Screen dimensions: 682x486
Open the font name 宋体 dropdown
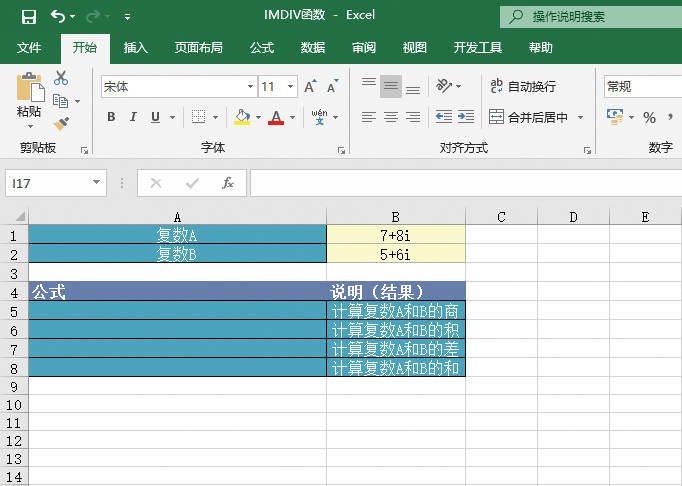pyautogui.click(x=250, y=87)
